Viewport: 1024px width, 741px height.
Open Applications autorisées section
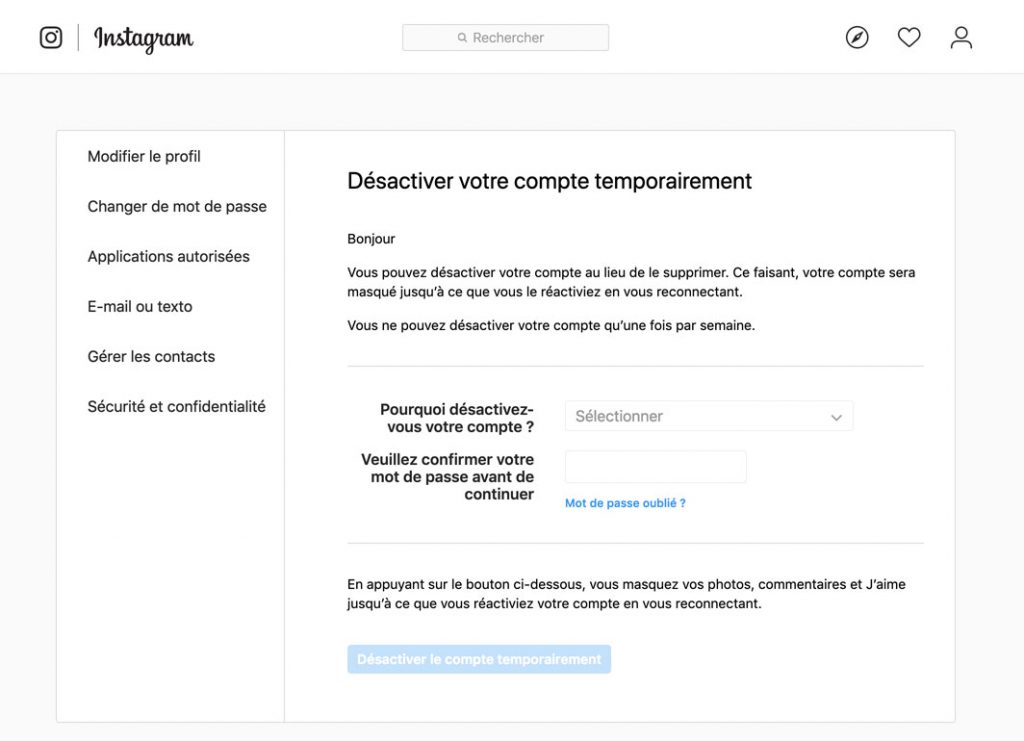pyautogui.click(x=168, y=257)
